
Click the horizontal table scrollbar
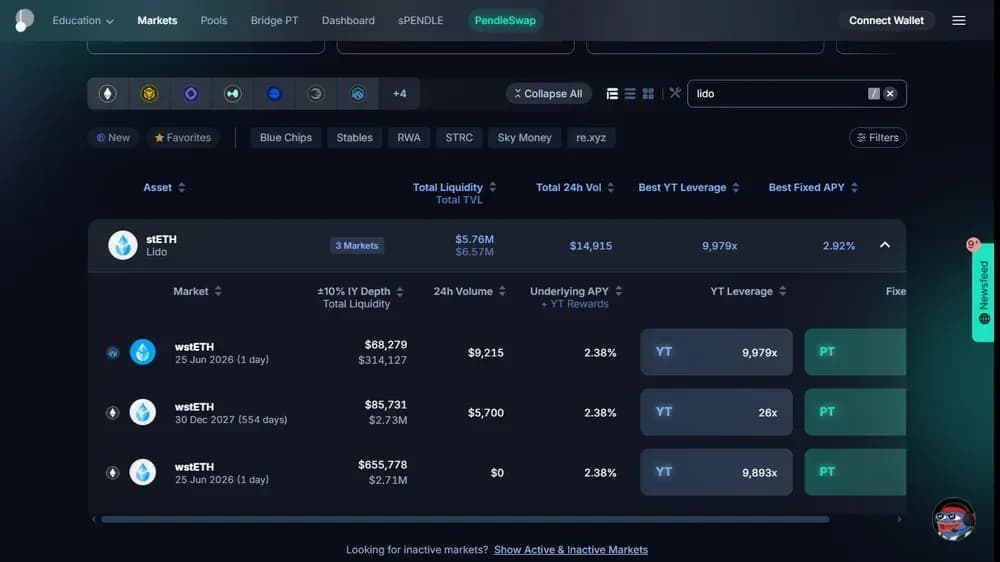[x=465, y=519]
